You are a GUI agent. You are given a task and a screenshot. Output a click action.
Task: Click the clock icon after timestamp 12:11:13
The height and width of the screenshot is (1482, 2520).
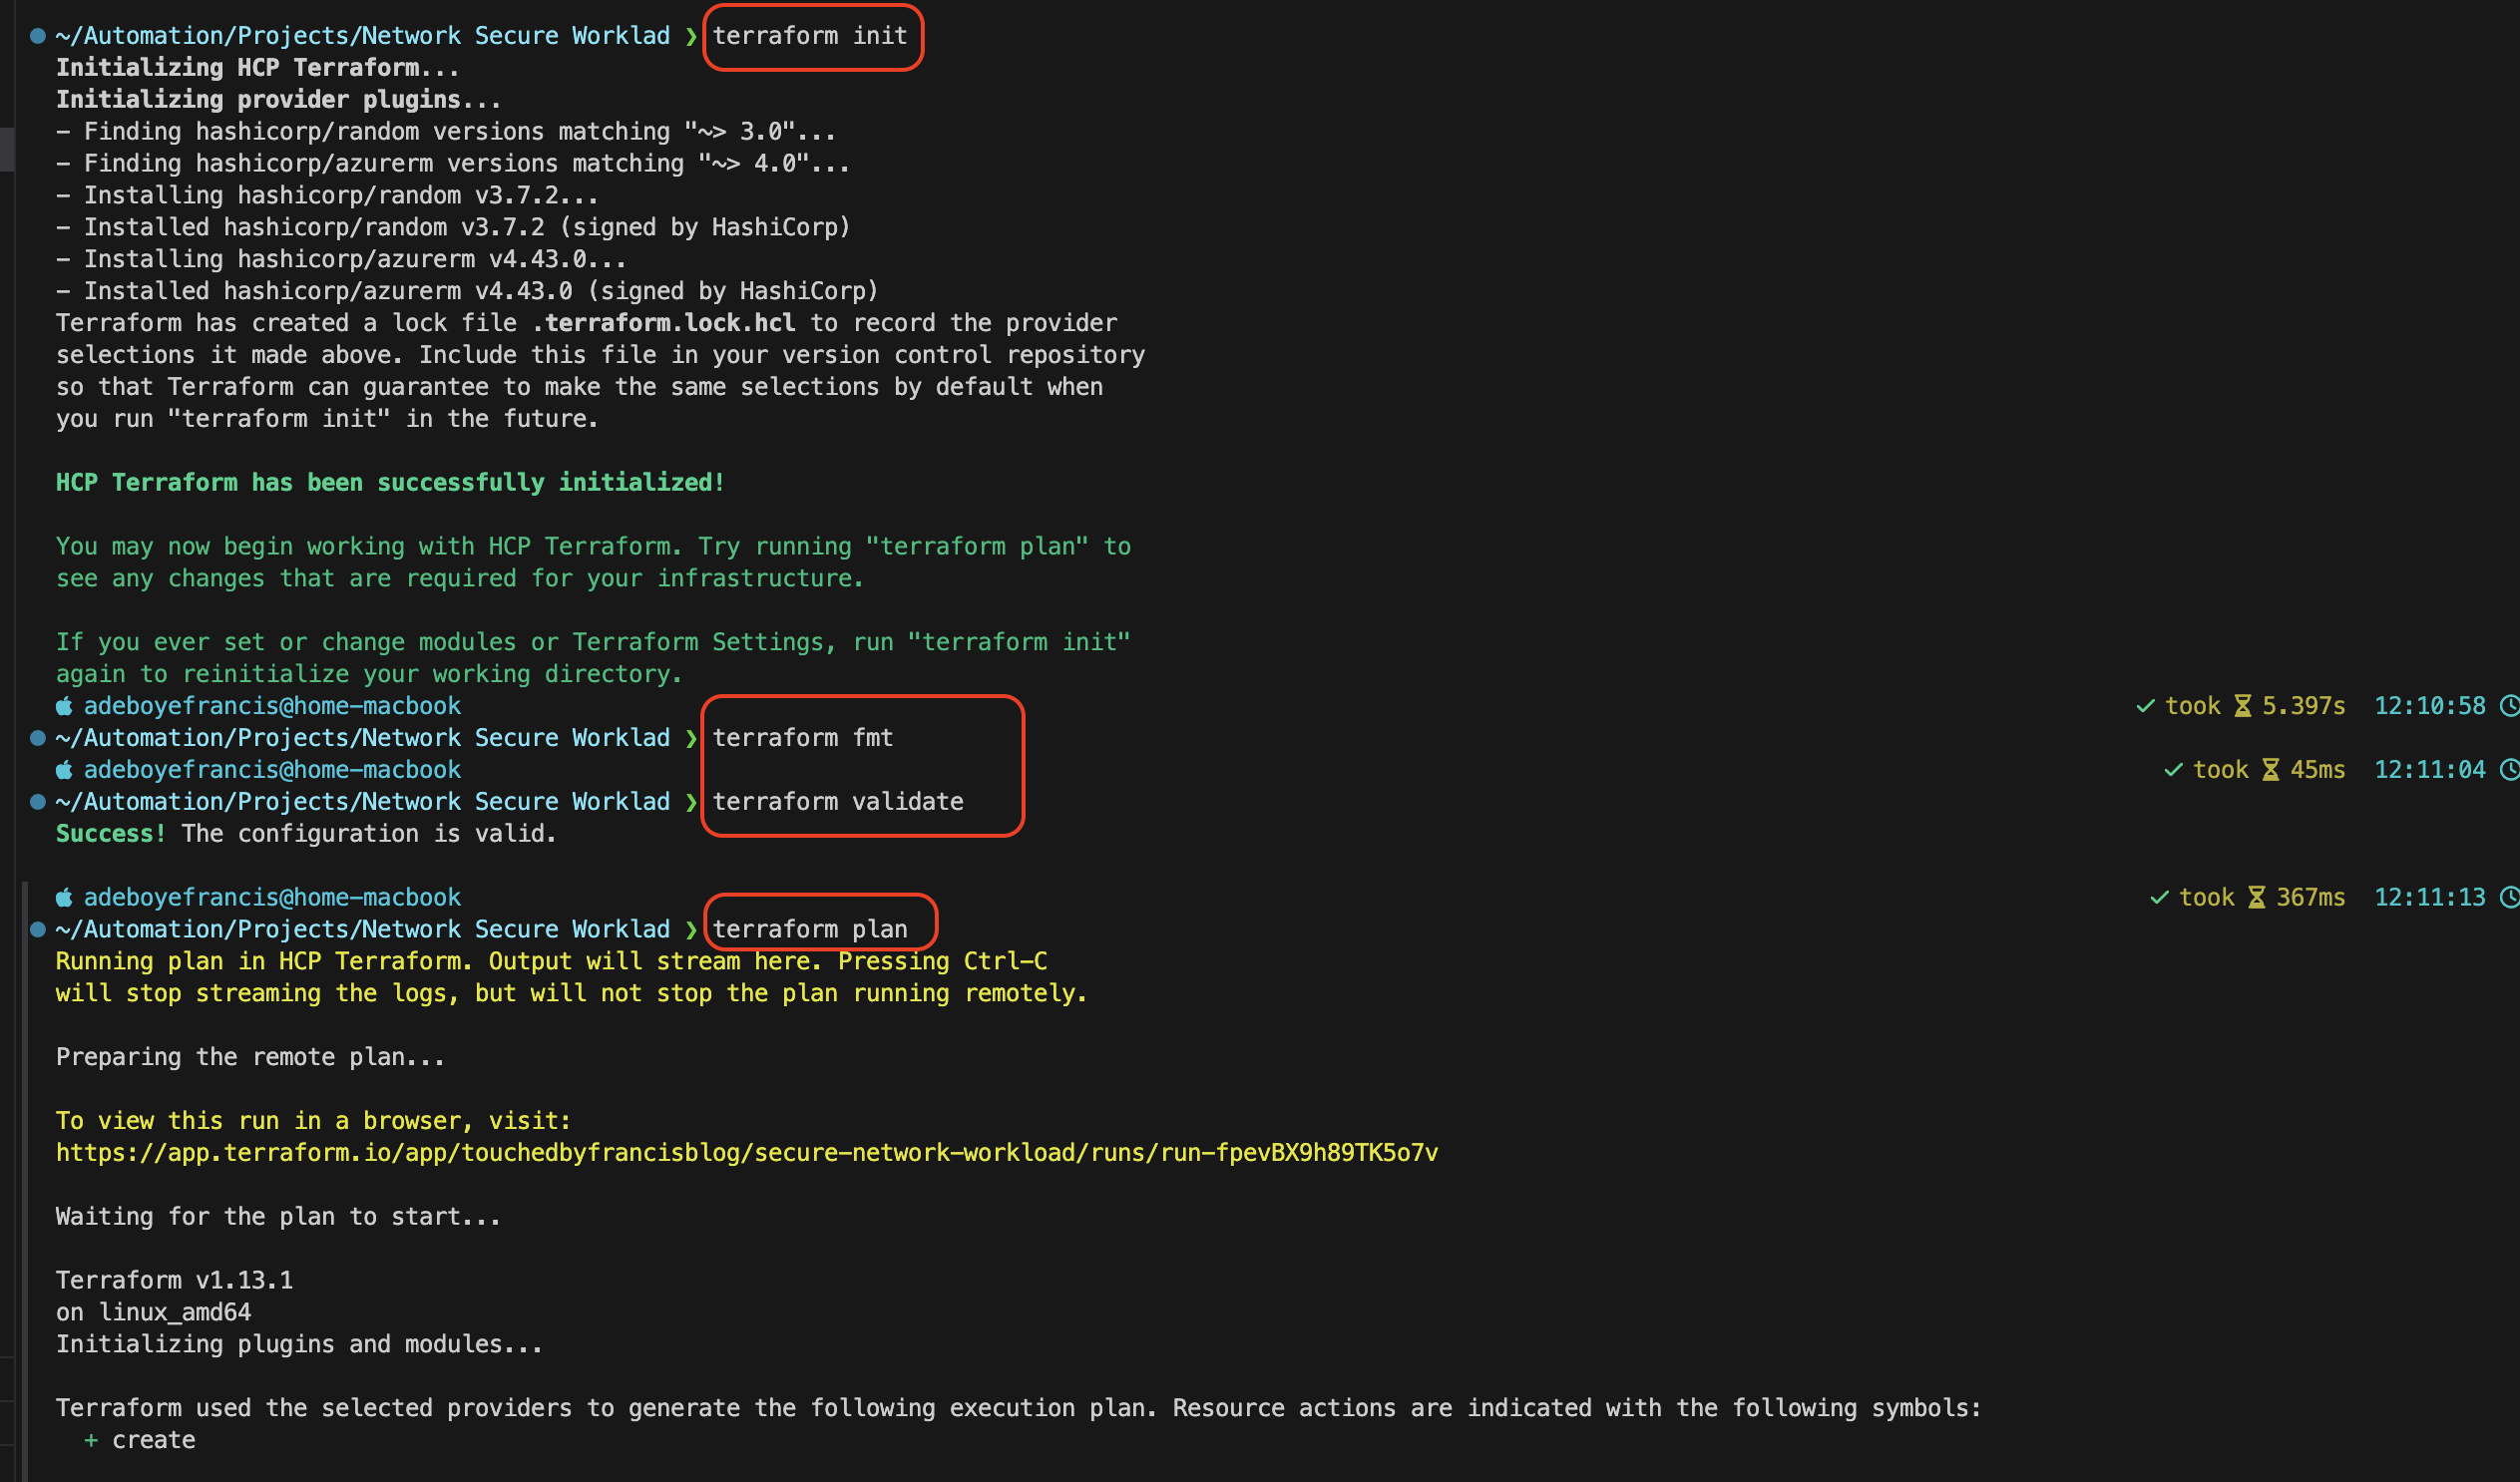tap(2511, 897)
